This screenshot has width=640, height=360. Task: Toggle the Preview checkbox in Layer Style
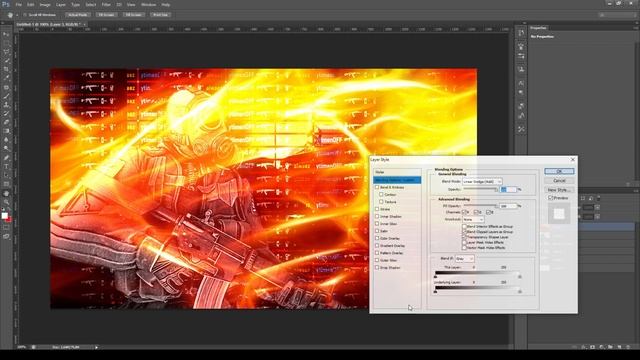click(x=550, y=198)
